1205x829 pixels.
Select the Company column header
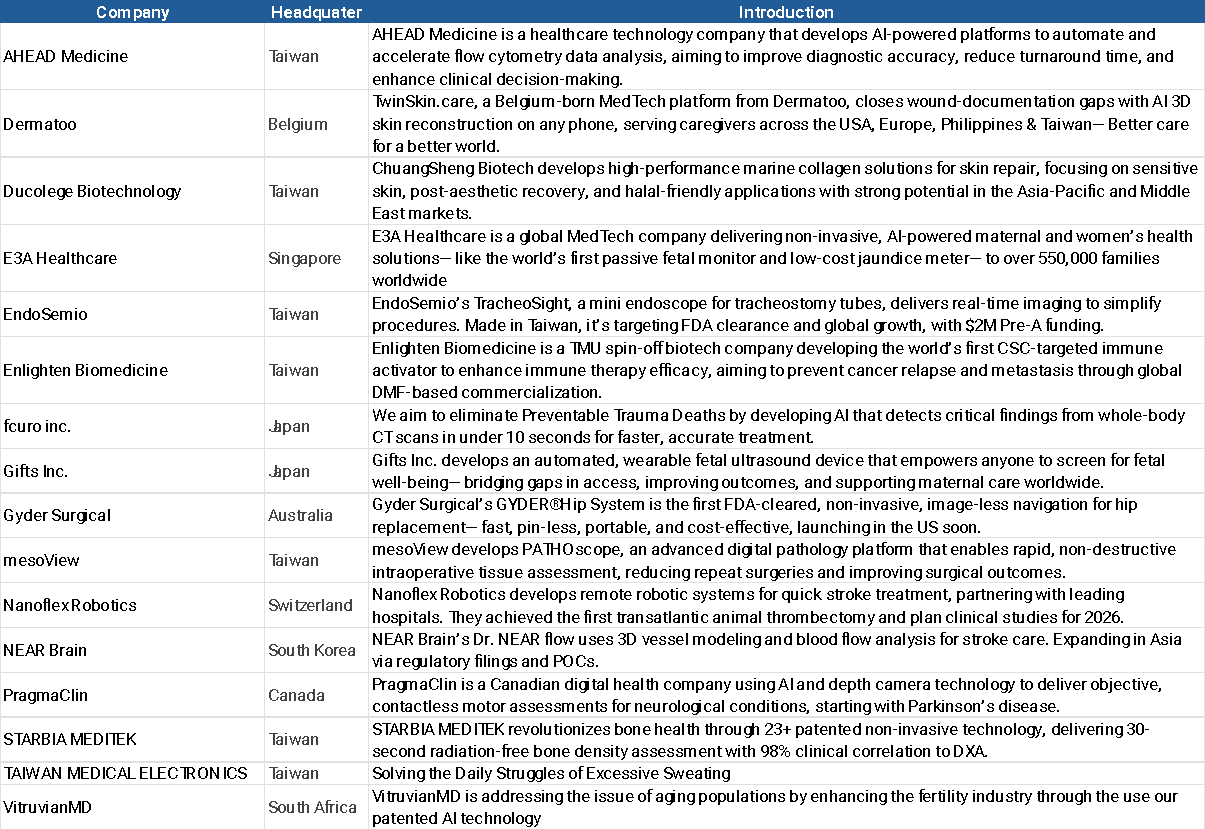coord(132,12)
